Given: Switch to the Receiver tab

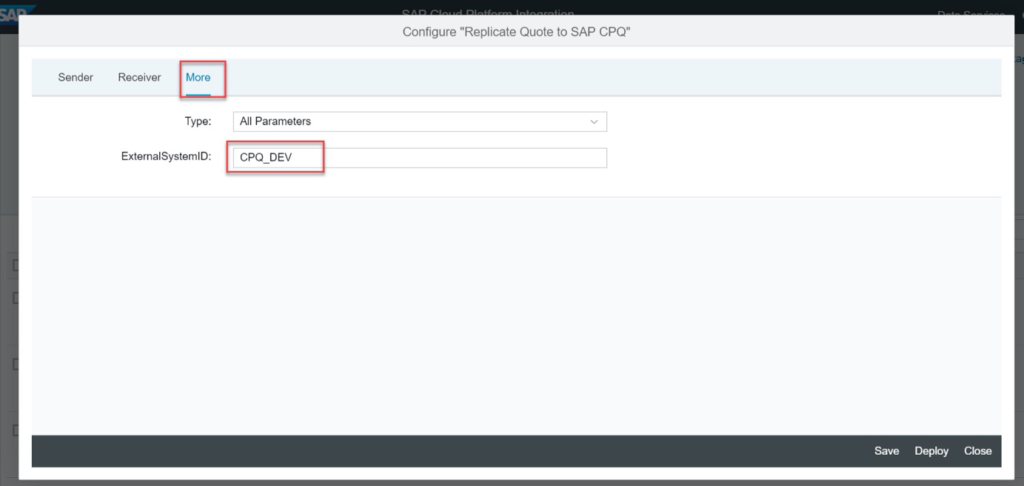Looking at the screenshot, I should pos(139,77).
